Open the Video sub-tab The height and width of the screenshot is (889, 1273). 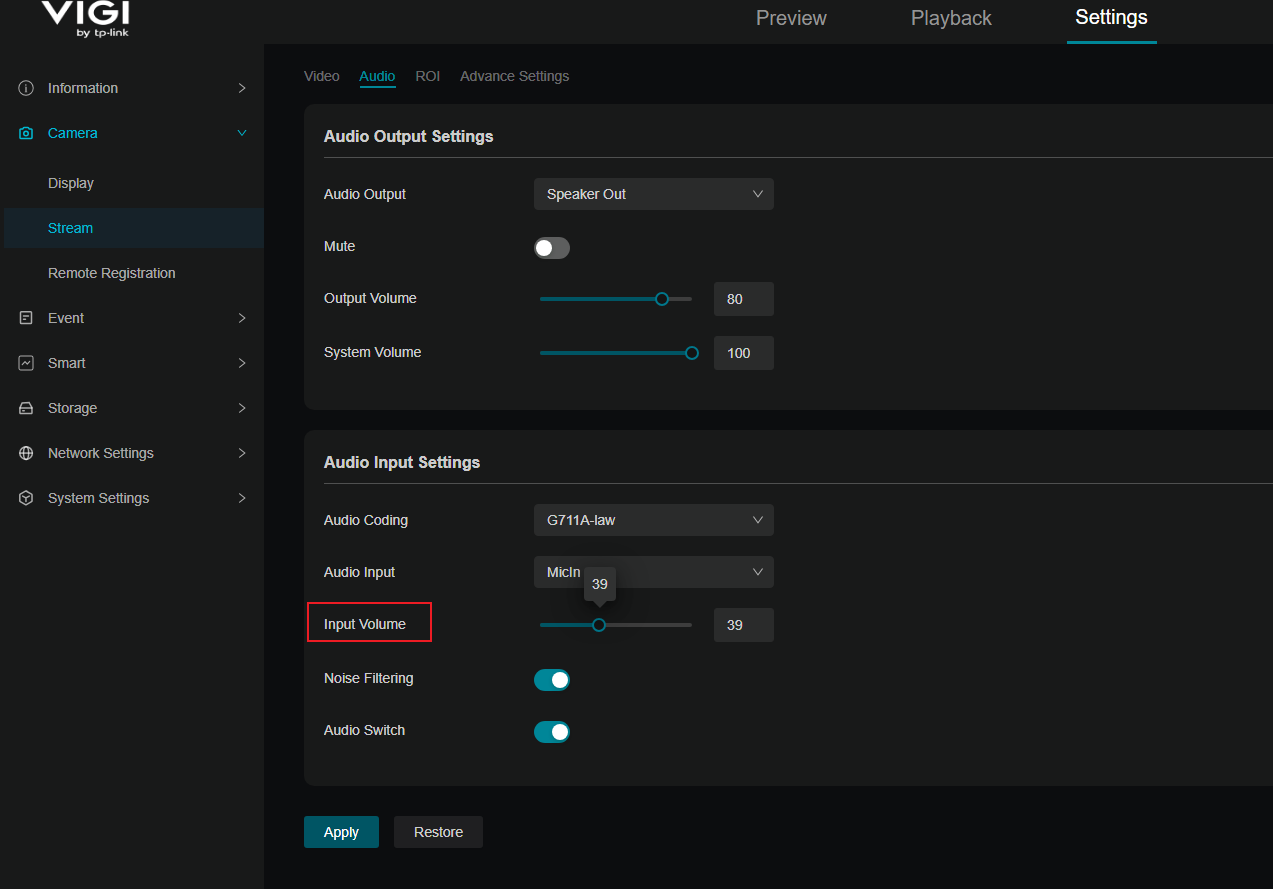pyautogui.click(x=322, y=76)
